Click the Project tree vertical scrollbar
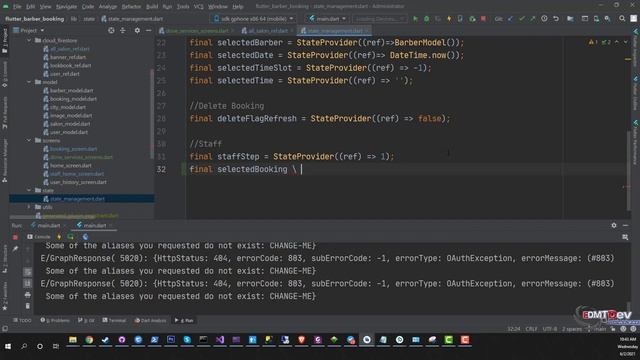Screen dimensions: 640x360 pos(152,114)
